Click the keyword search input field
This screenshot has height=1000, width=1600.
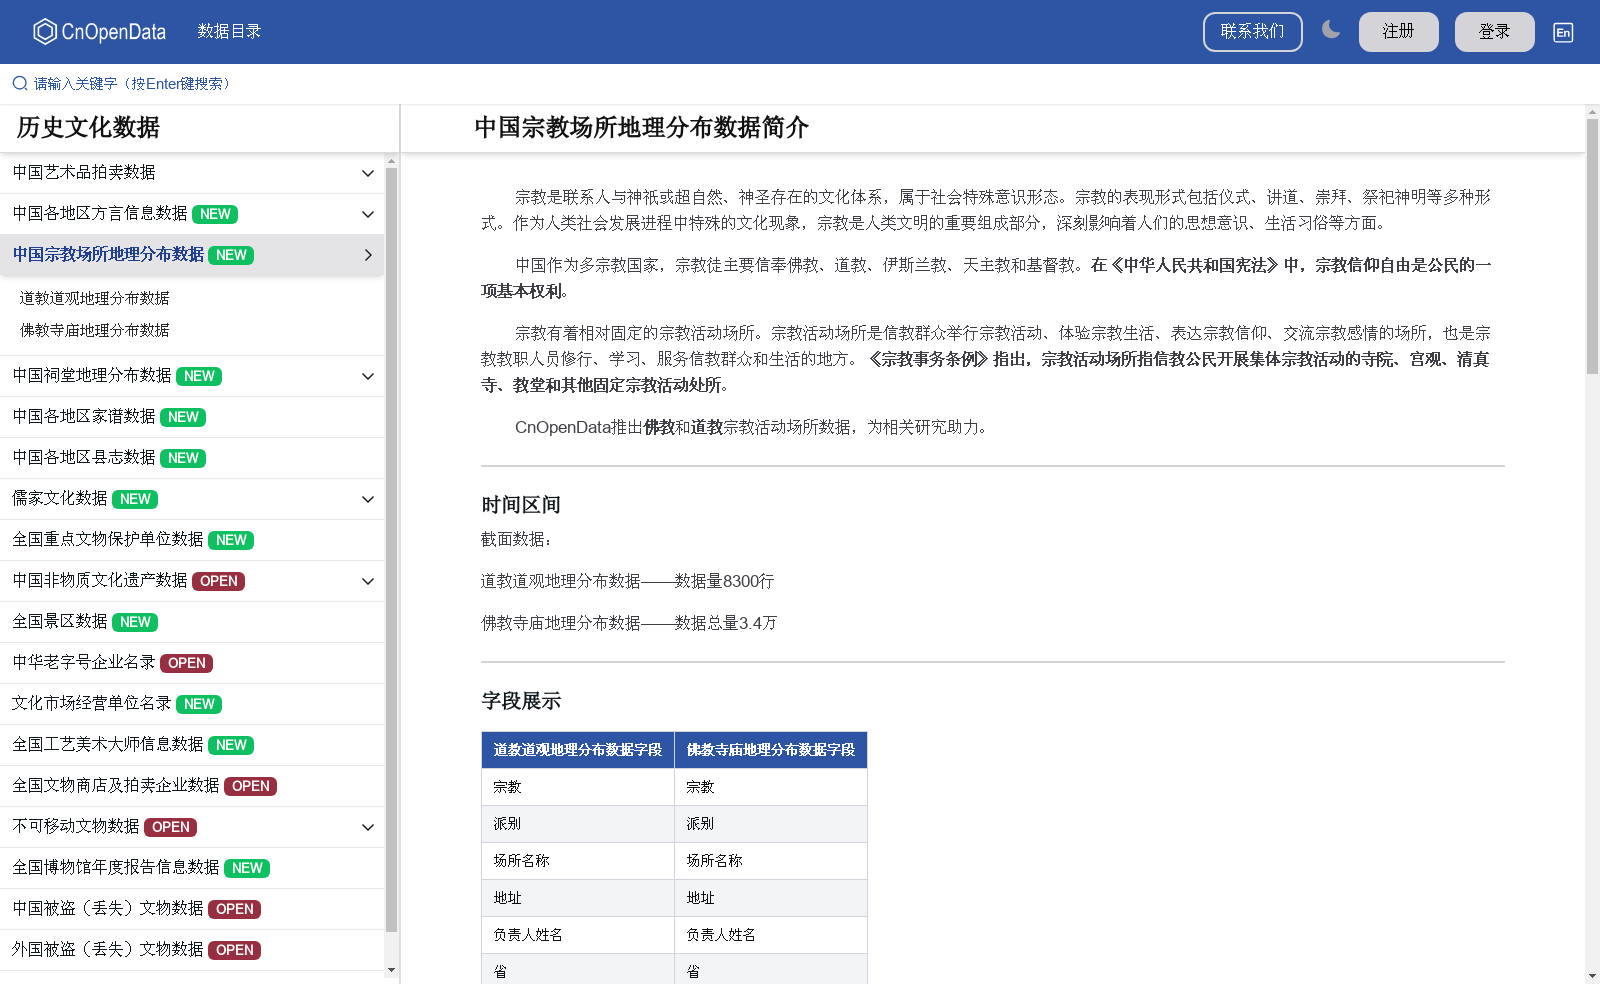tap(130, 83)
